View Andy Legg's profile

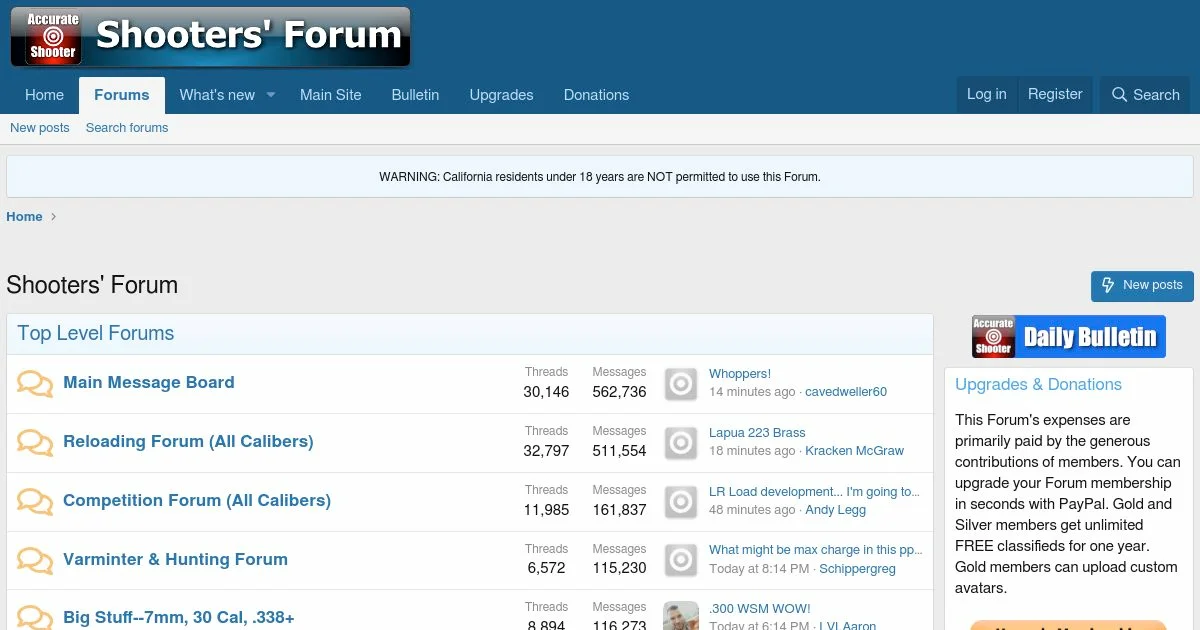pos(836,510)
